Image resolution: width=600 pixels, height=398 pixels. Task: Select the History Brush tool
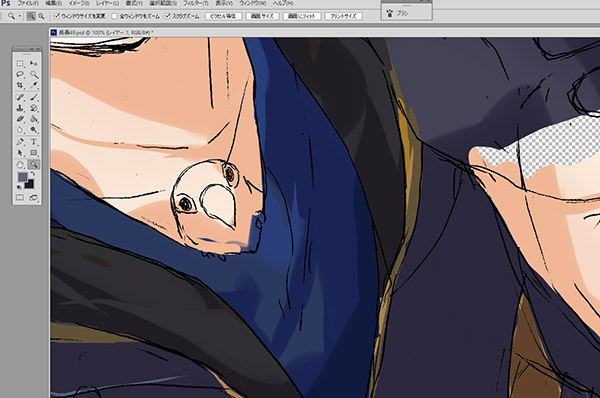point(34,108)
